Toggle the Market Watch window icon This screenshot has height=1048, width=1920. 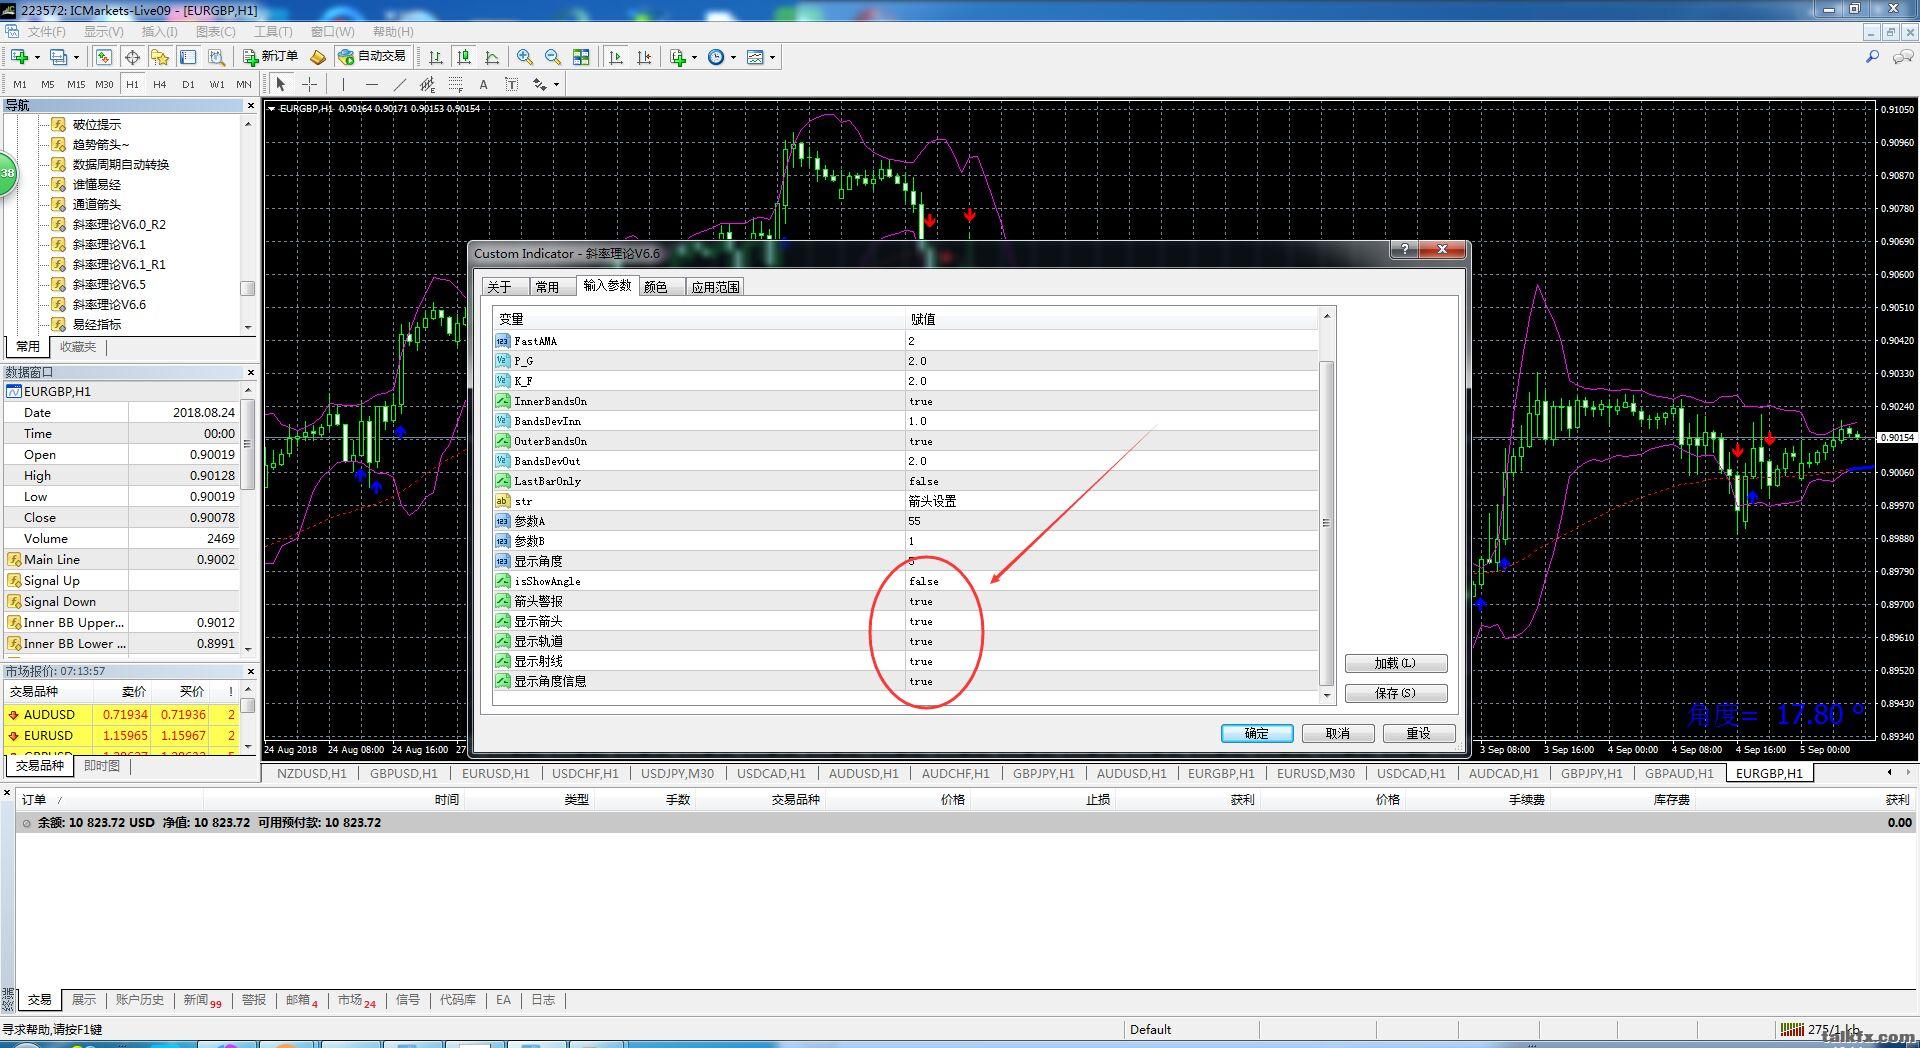pyautogui.click(x=104, y=57)
